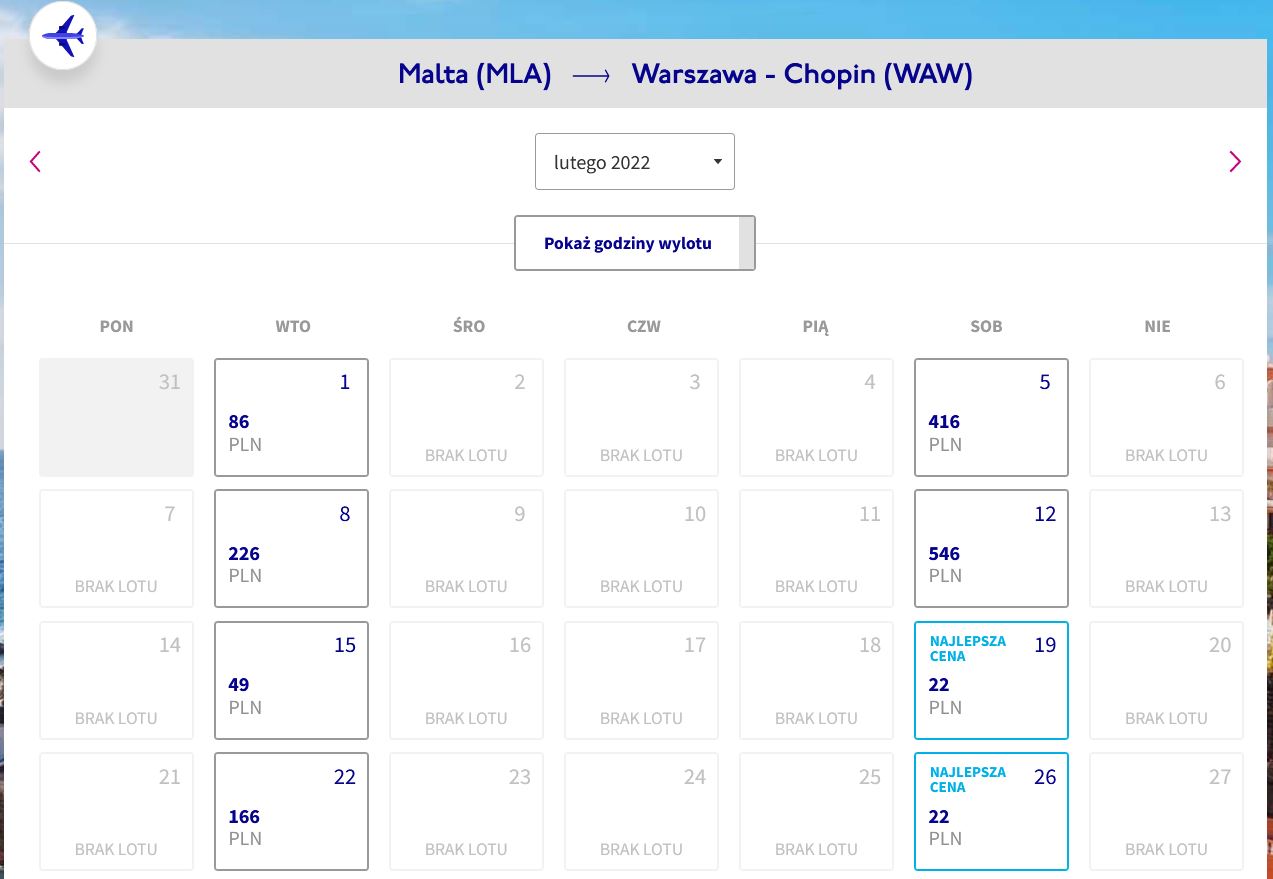Image resolution: width=1273 pixels, height=879 pixels.
Task: Open the lutego 2022 month dropdown
Action: [635, 162]
